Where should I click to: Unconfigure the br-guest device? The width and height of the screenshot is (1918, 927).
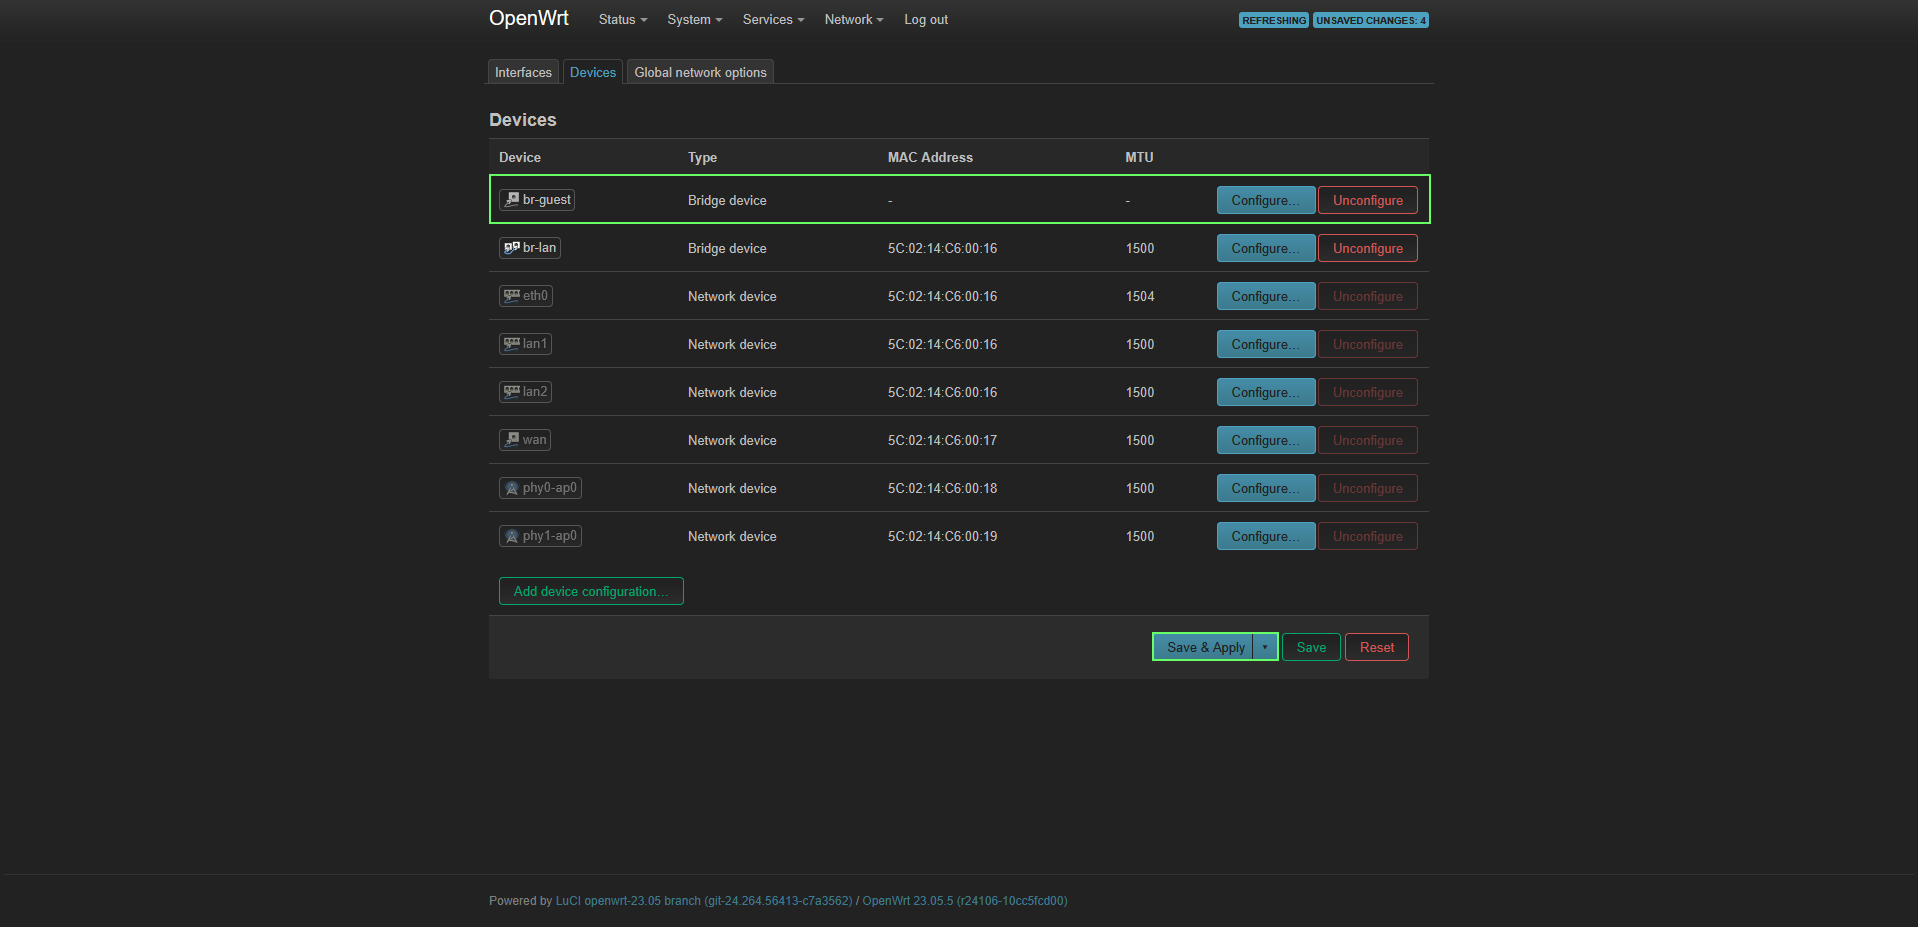(x=1368, y=200)
